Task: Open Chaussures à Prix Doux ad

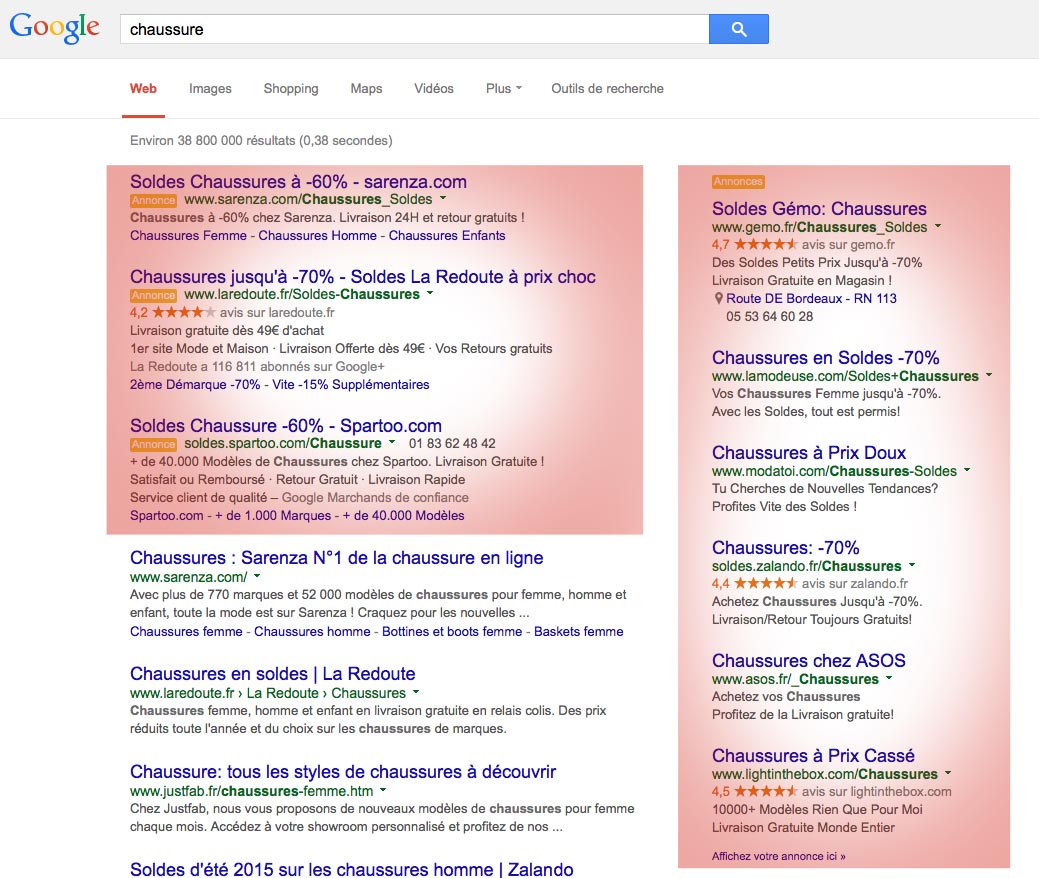Action: click(808, 453)
